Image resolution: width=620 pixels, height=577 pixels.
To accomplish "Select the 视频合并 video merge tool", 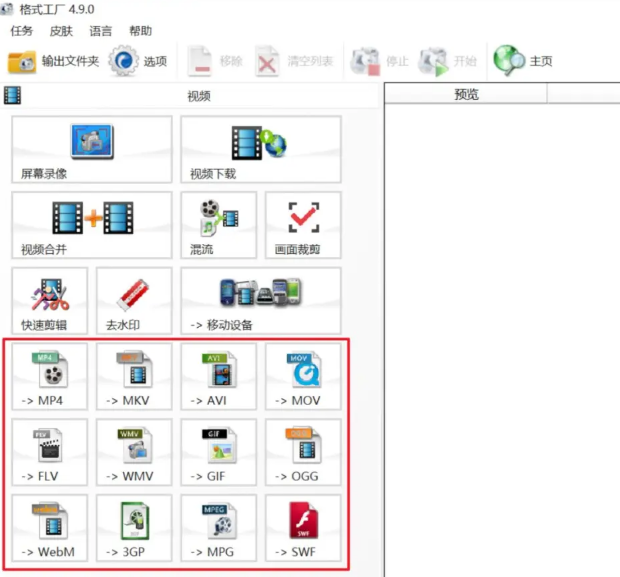I will (x=92, y=224).
